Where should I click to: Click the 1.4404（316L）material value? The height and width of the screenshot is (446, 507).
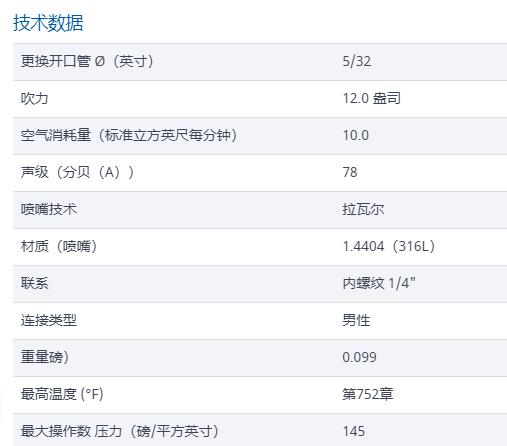pyautogui.click(x=389, y=246)
